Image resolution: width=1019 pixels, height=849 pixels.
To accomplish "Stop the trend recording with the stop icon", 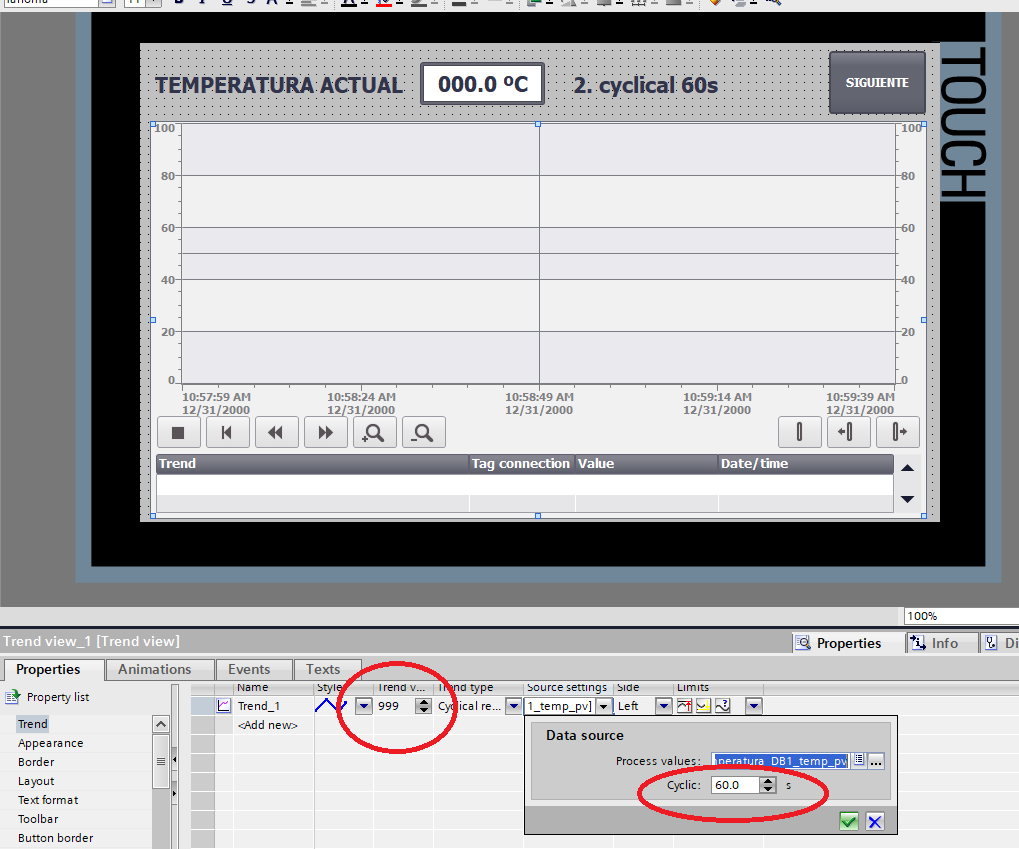I will coord(178,432).
